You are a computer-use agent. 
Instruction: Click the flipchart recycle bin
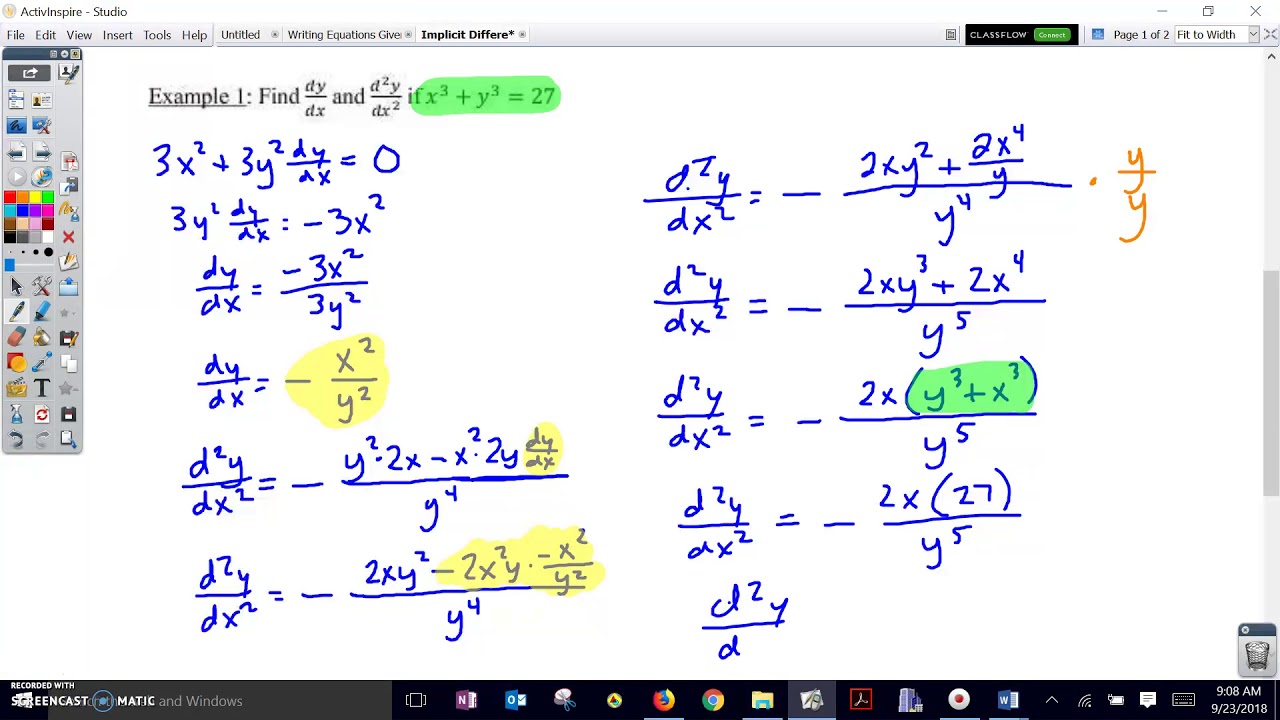pos(1257,654)
